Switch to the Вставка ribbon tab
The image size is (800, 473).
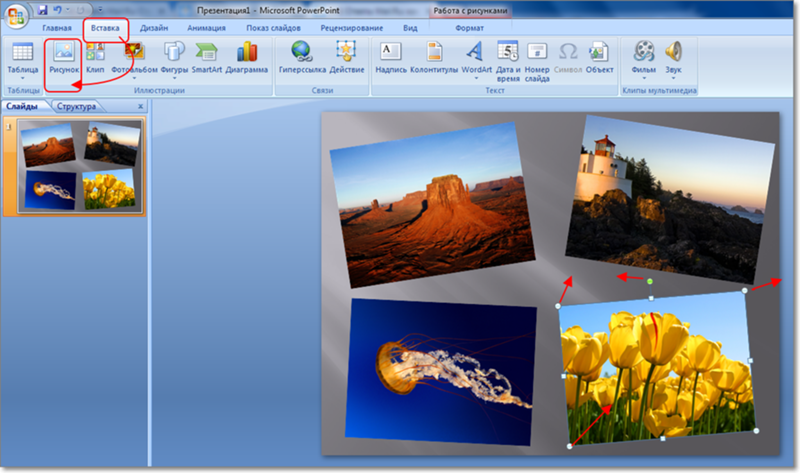(x=105, y=28)
